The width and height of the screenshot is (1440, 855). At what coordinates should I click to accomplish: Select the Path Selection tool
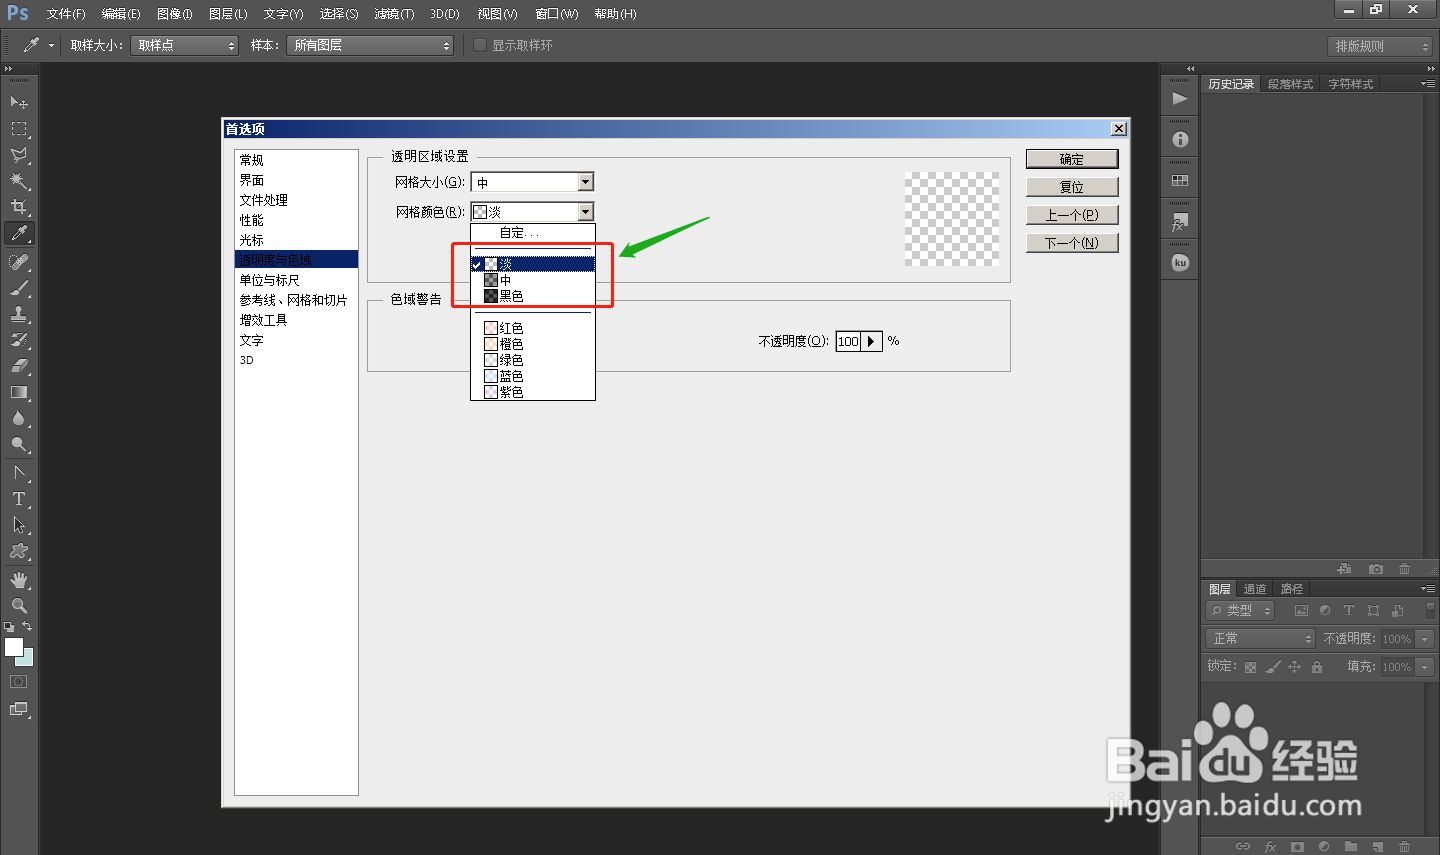click(19, 525)
